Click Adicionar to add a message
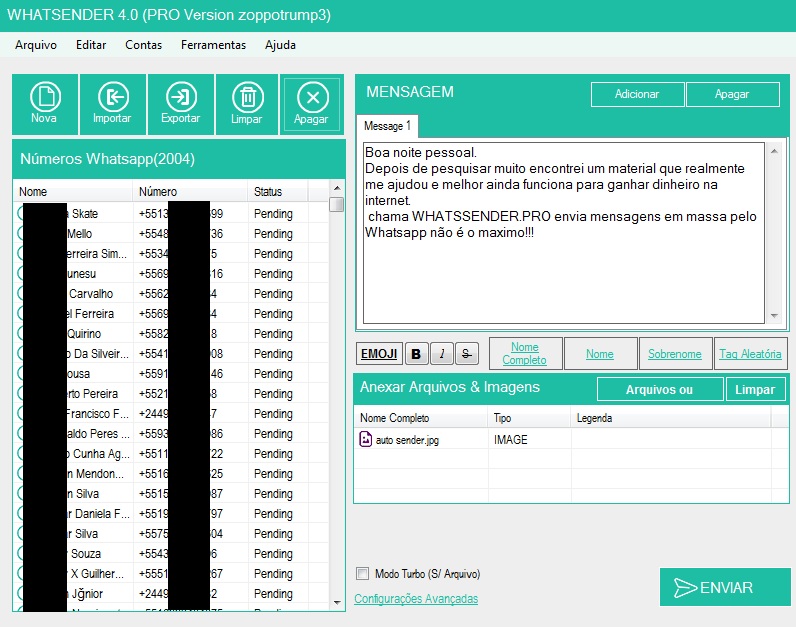 637,94
